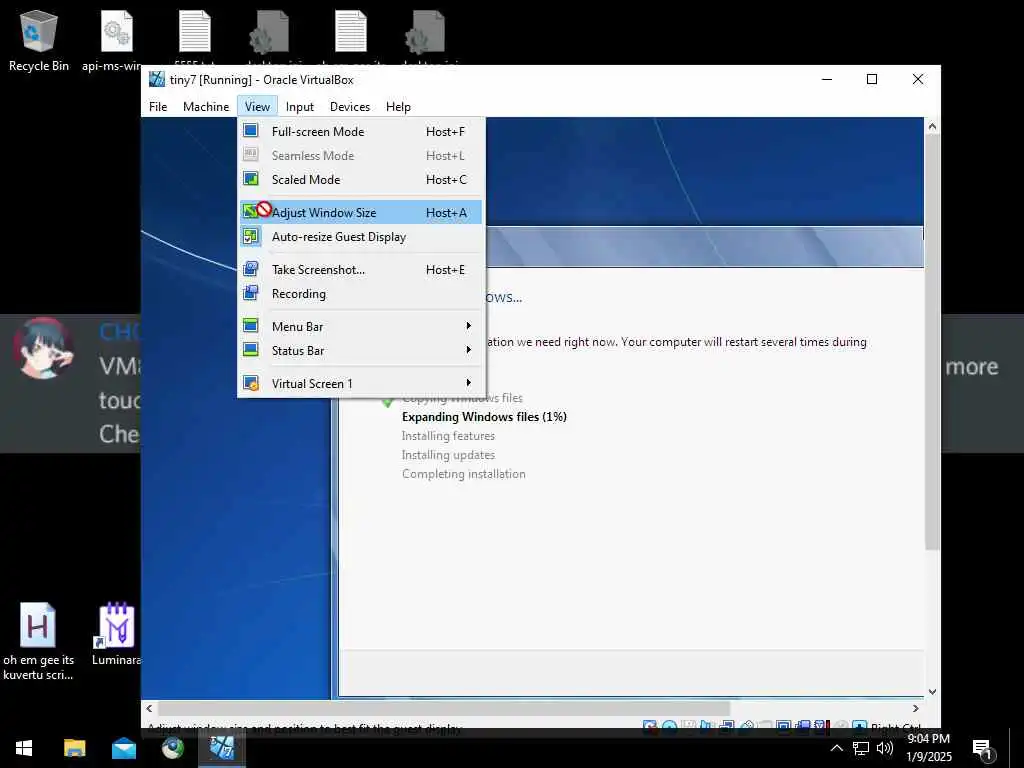Click the 'Completing installation' step text
Image resolution: width=1024 pixels, height=768 pixels.
pos(464,474)
